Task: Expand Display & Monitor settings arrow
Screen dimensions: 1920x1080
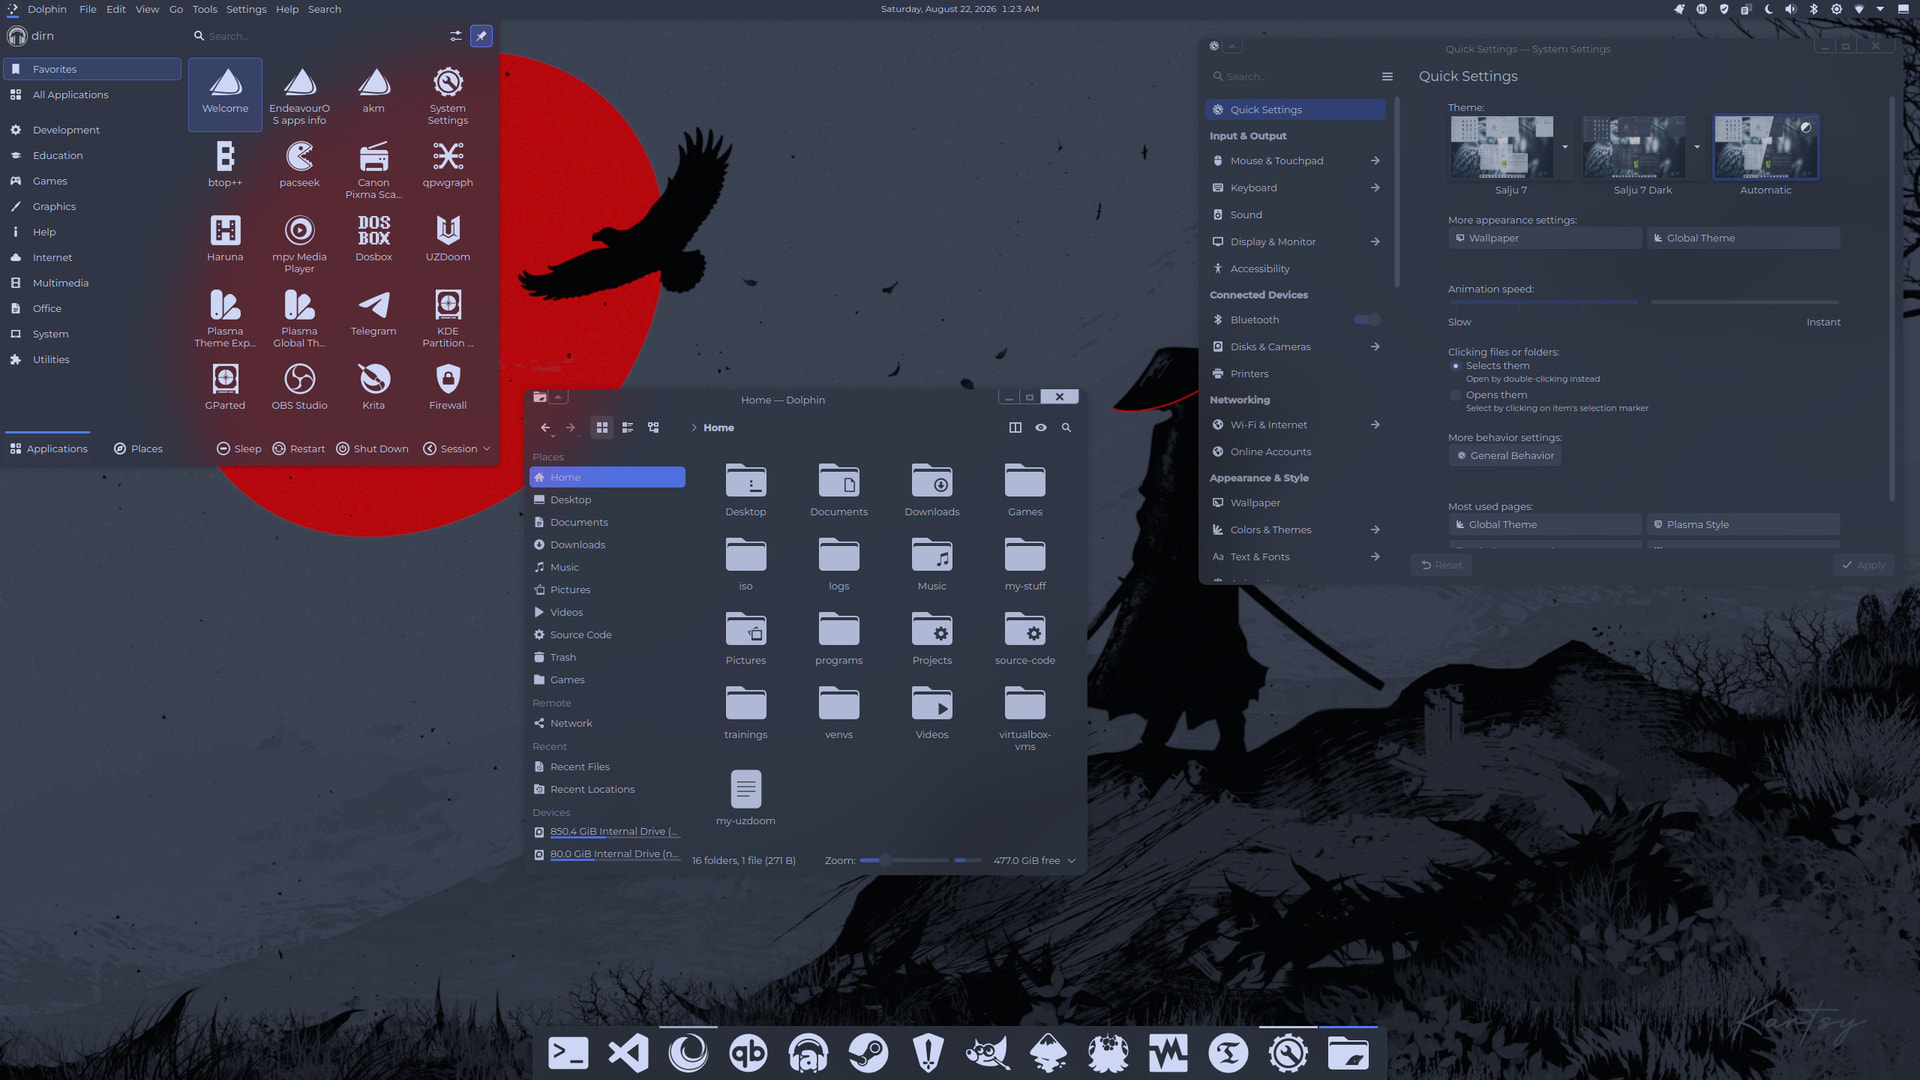Action: [1375, 242]
